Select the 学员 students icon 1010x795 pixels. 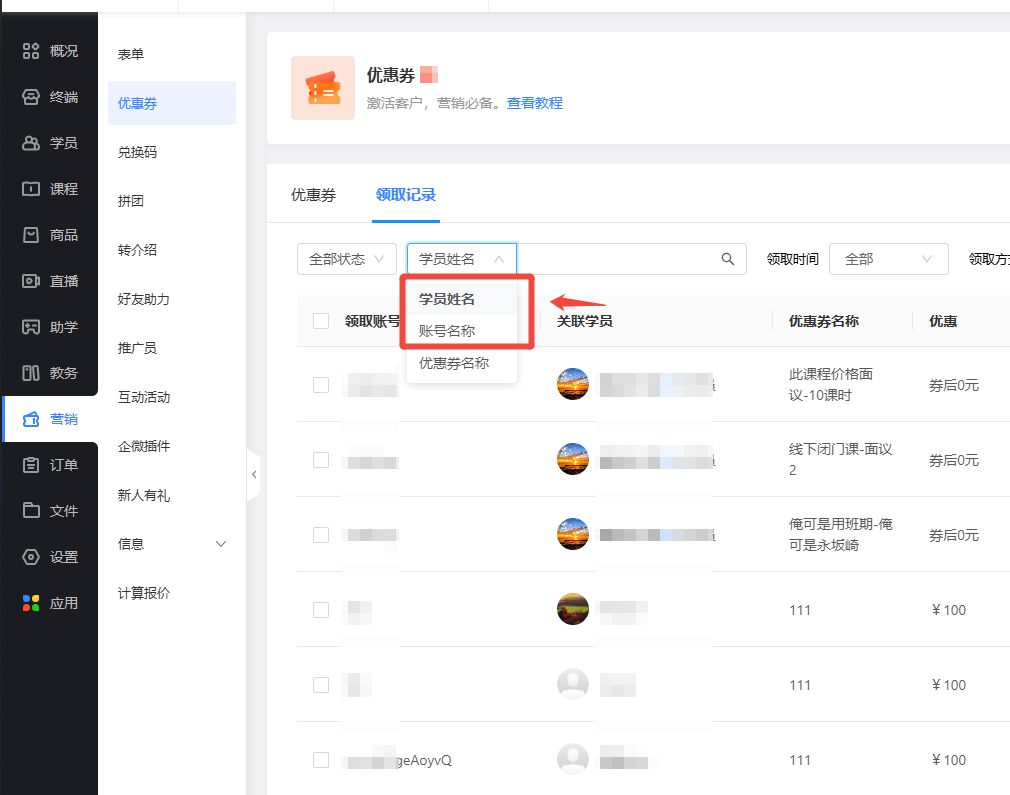coord(31,143)
